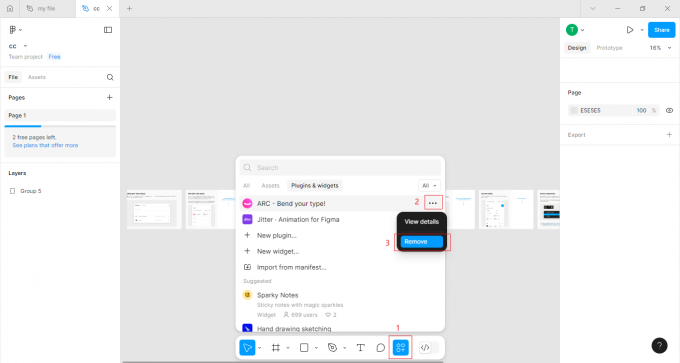Select the Pen tool
Viewport: 680px width, 363px height.
click(332, 348)
